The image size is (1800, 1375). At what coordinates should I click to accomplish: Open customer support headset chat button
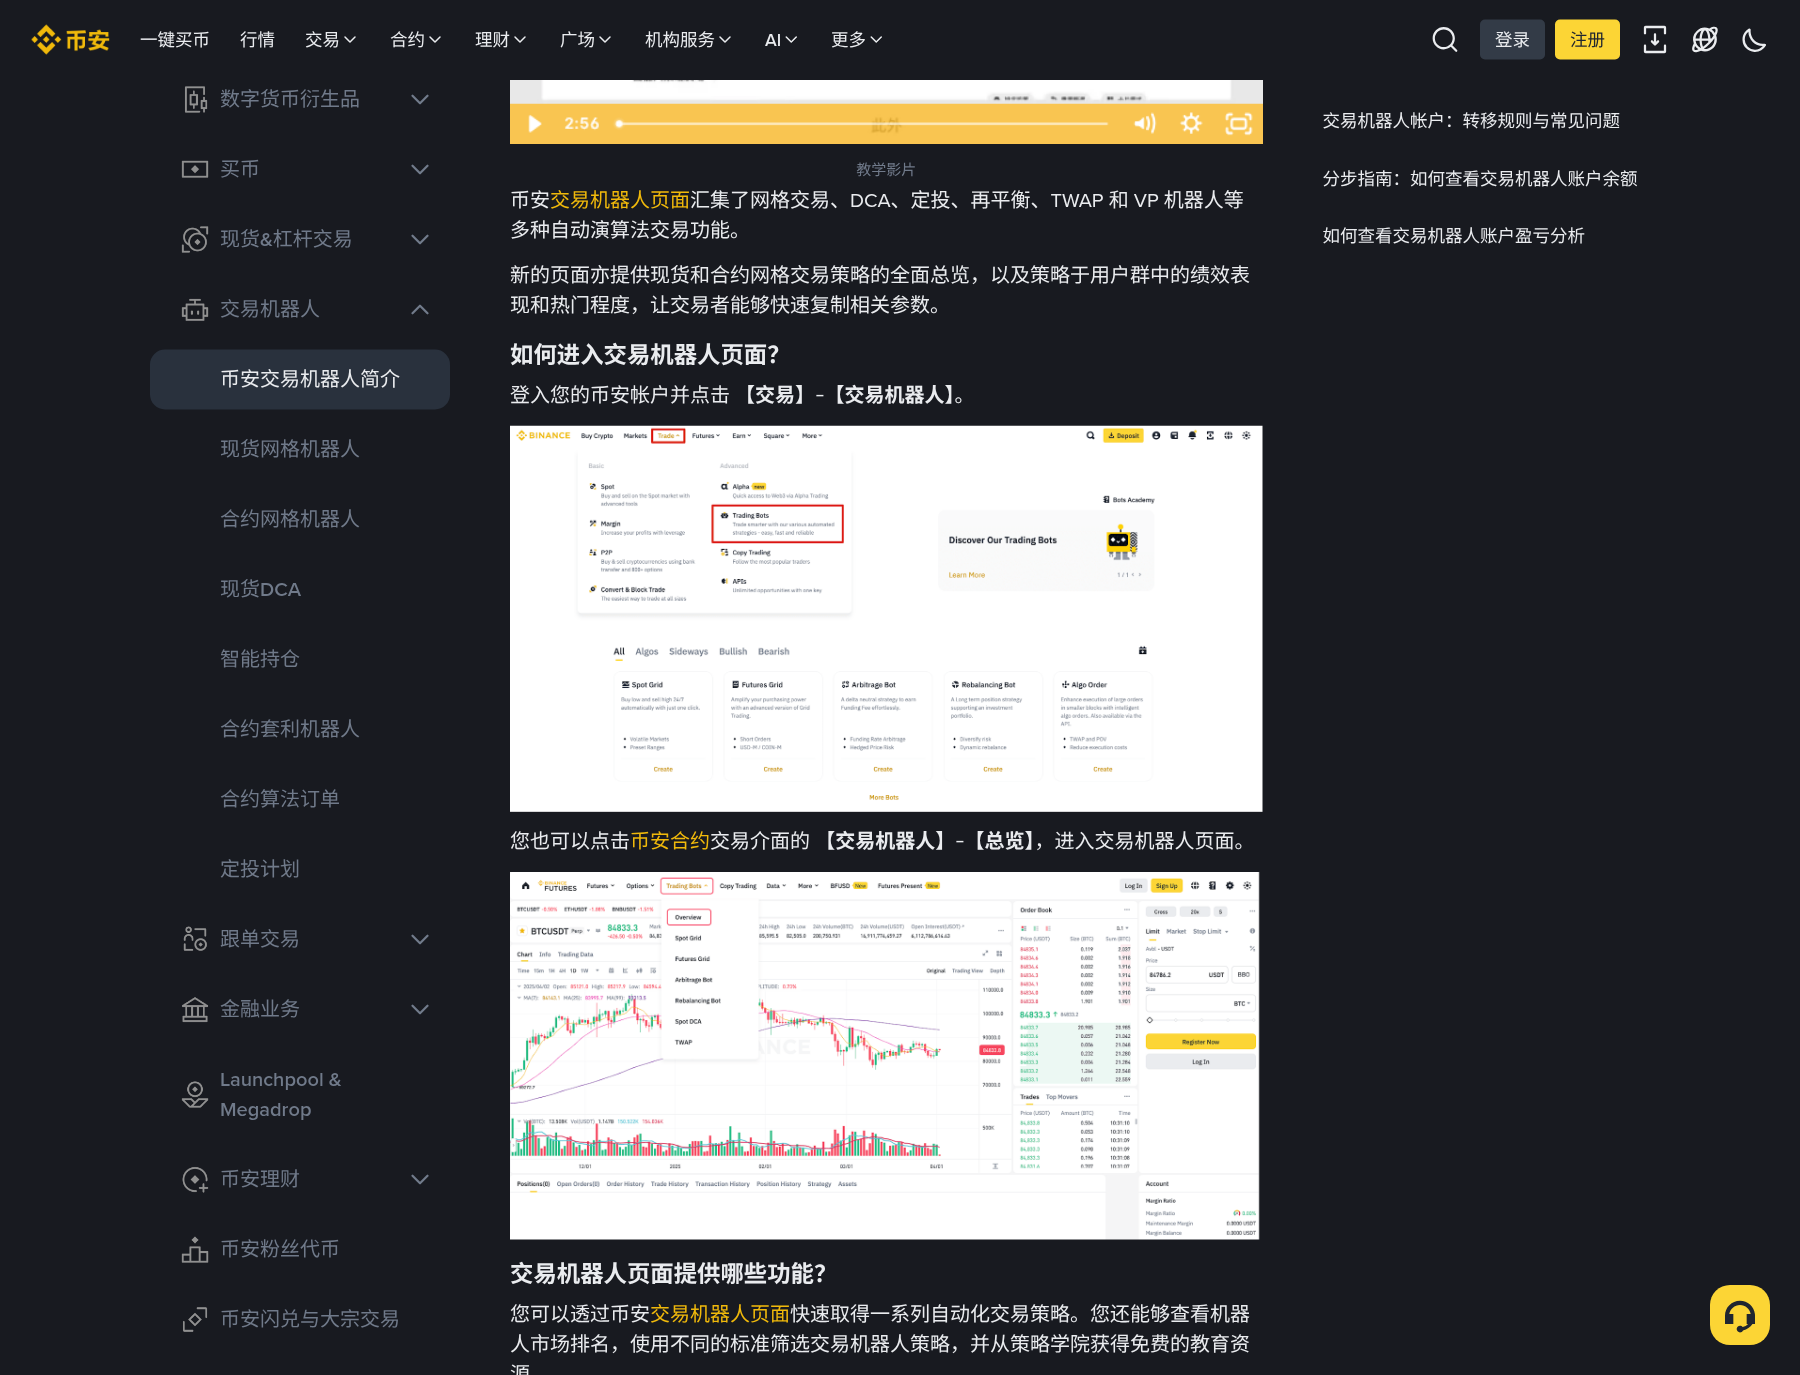1740,1315
